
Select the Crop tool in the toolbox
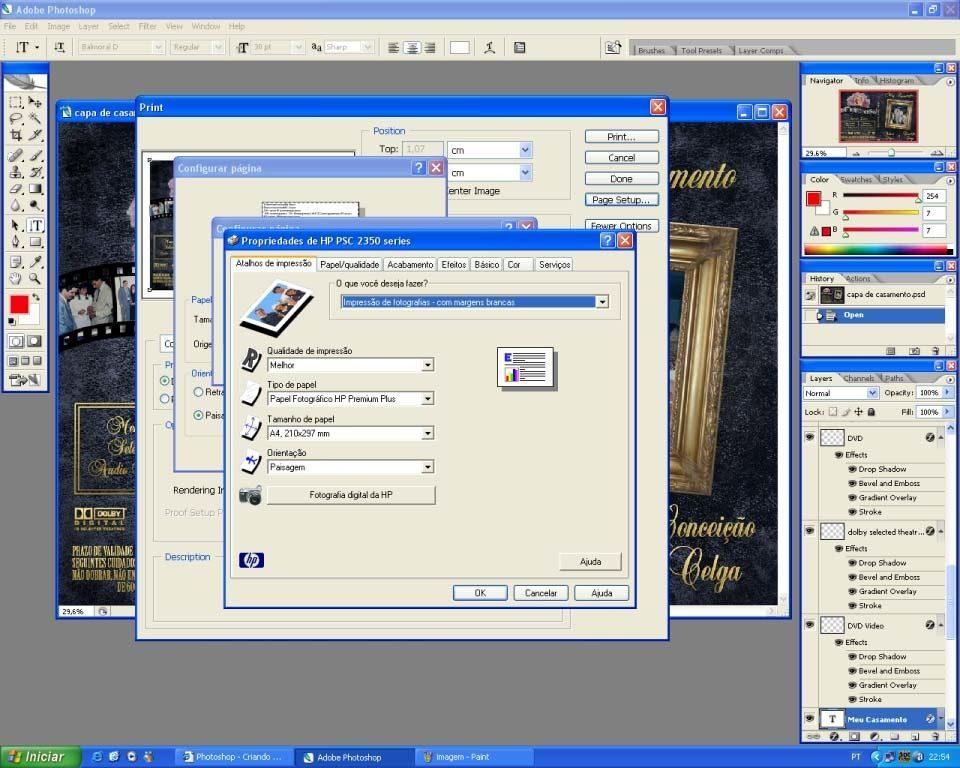pos(16,135)
